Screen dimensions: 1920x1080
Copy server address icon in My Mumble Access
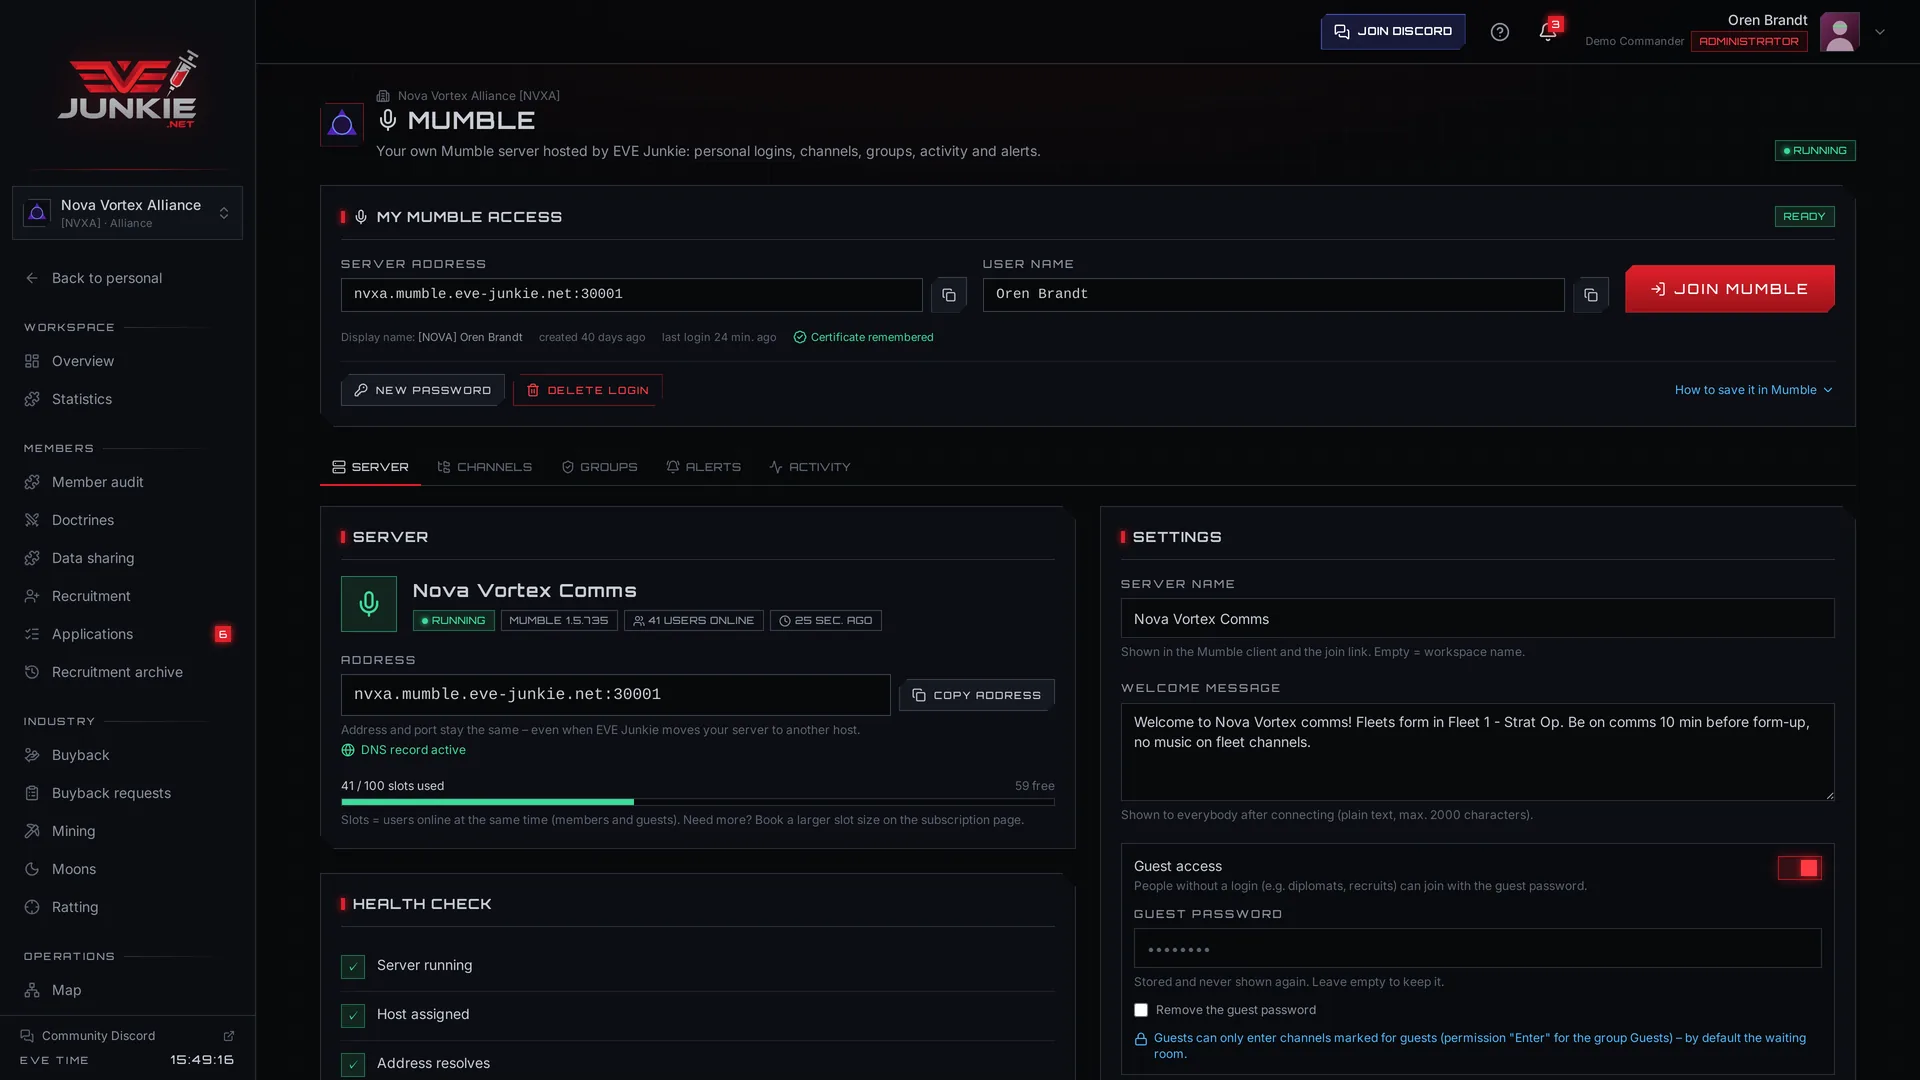click(x=948, y=295)
